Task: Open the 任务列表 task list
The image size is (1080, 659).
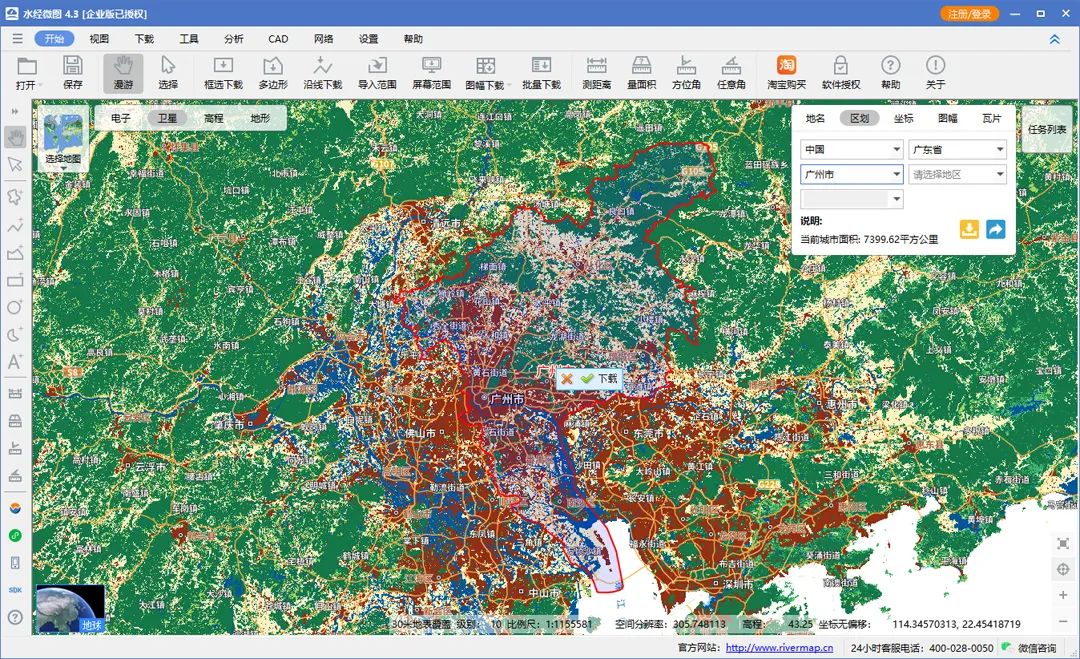Action: tap(1047, 129)
